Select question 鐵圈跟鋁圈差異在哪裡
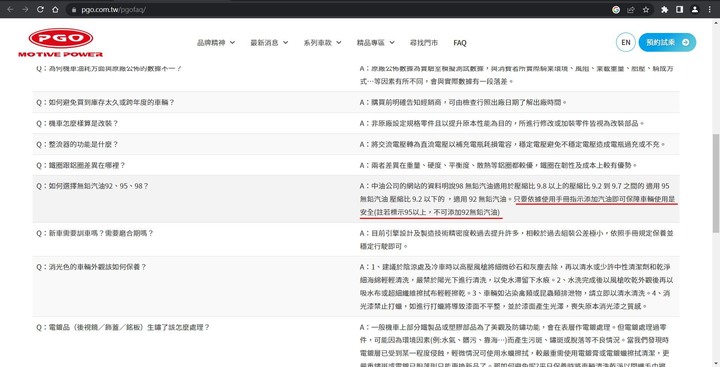 point(81,165)
